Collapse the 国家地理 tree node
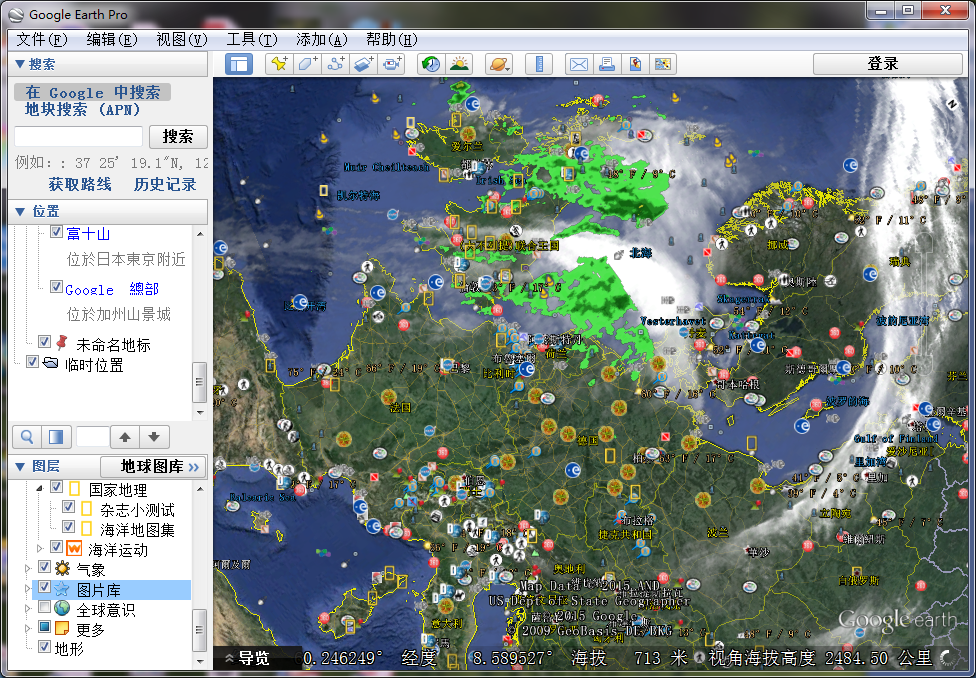Viewport: 976px width, 678px height. point(40,488)
